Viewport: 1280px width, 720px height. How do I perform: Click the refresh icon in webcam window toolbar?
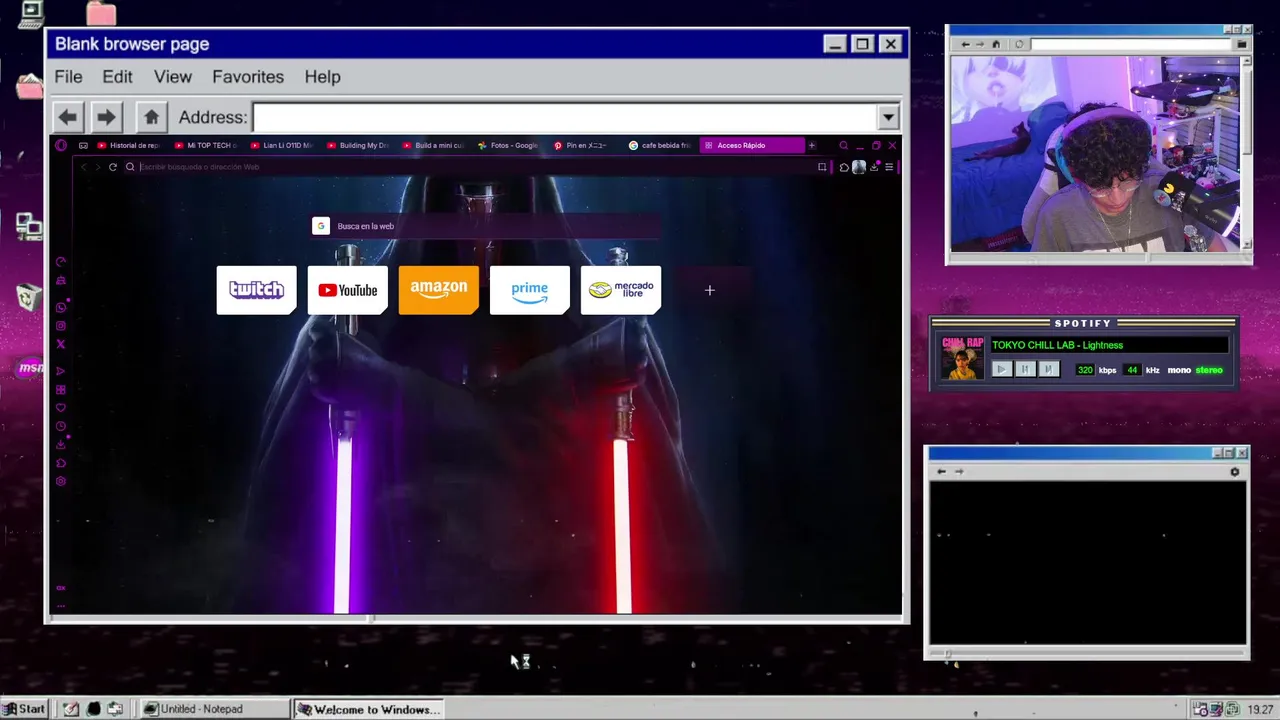click(1019, 44)
